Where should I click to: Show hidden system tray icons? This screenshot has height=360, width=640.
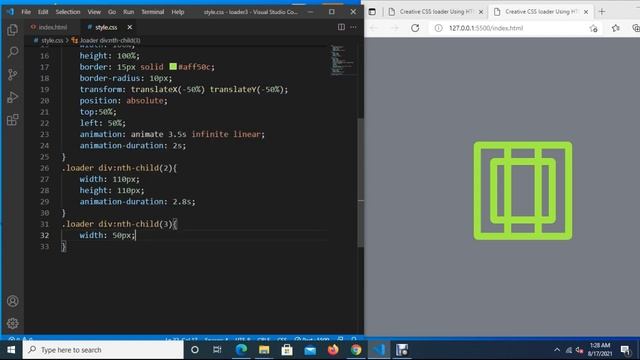coord(557,350)
